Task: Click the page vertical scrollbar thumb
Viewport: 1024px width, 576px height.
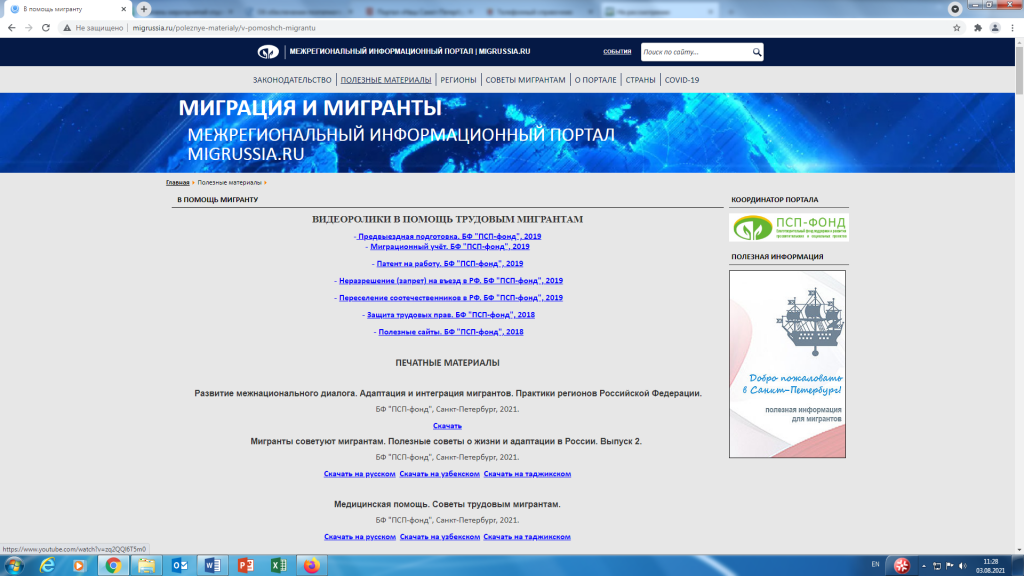Action: [x=1019, y=70]
